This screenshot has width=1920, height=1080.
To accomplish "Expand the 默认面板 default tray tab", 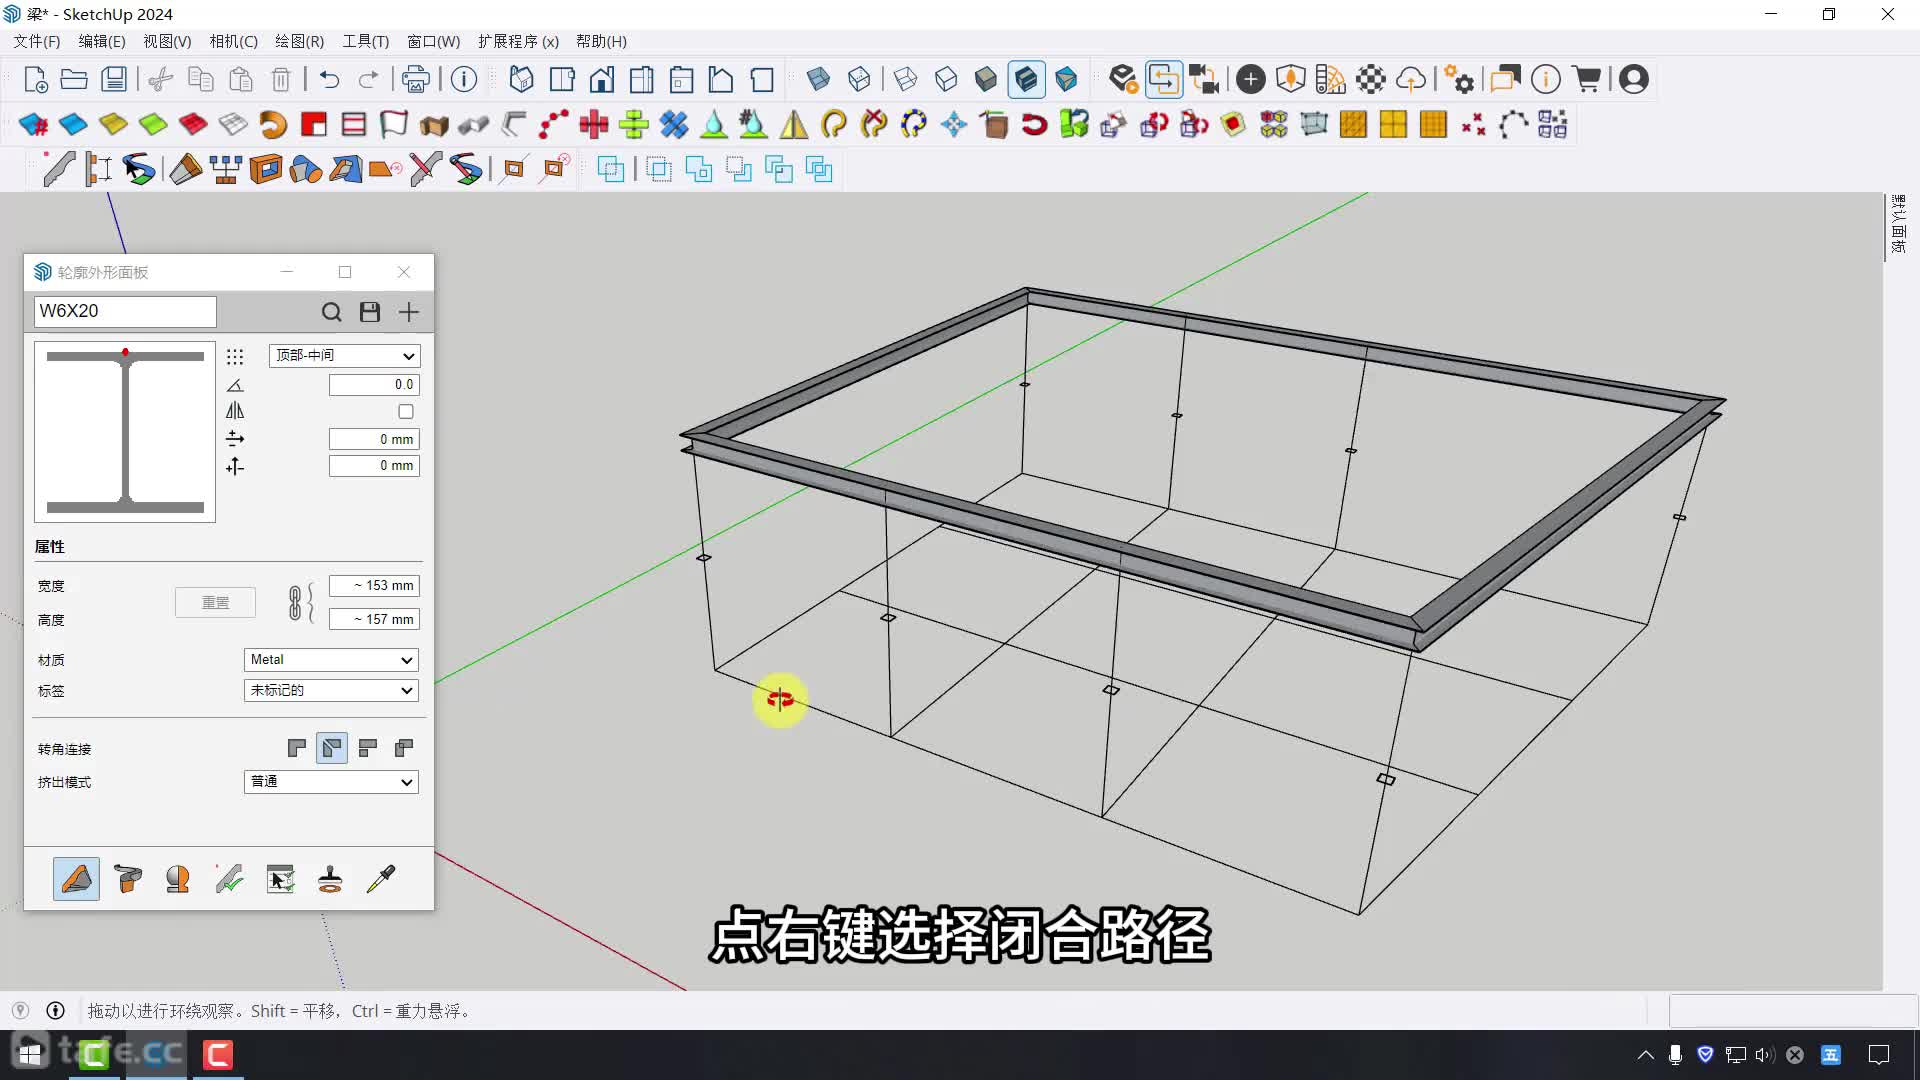I will (x=1899, y=224).
